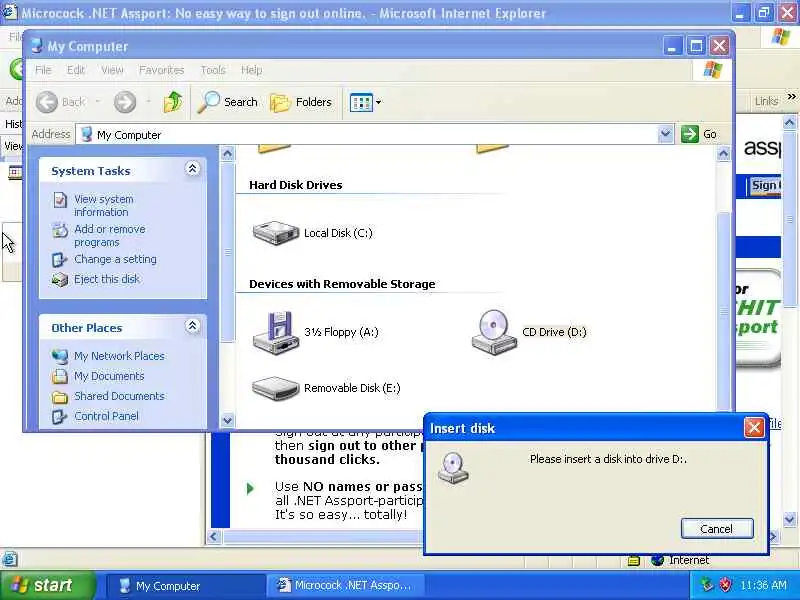Click the red security shield tray icon
800x600 pixels.
click(725, 585)
